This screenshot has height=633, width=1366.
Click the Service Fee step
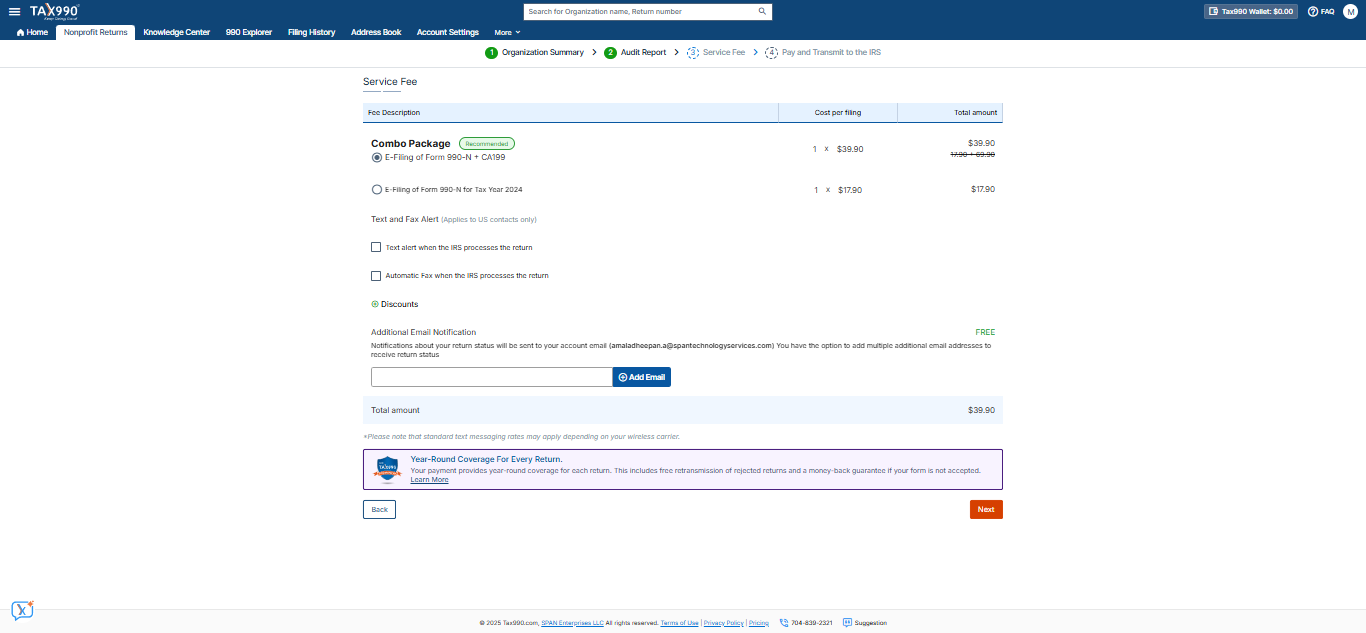point(716,52)
